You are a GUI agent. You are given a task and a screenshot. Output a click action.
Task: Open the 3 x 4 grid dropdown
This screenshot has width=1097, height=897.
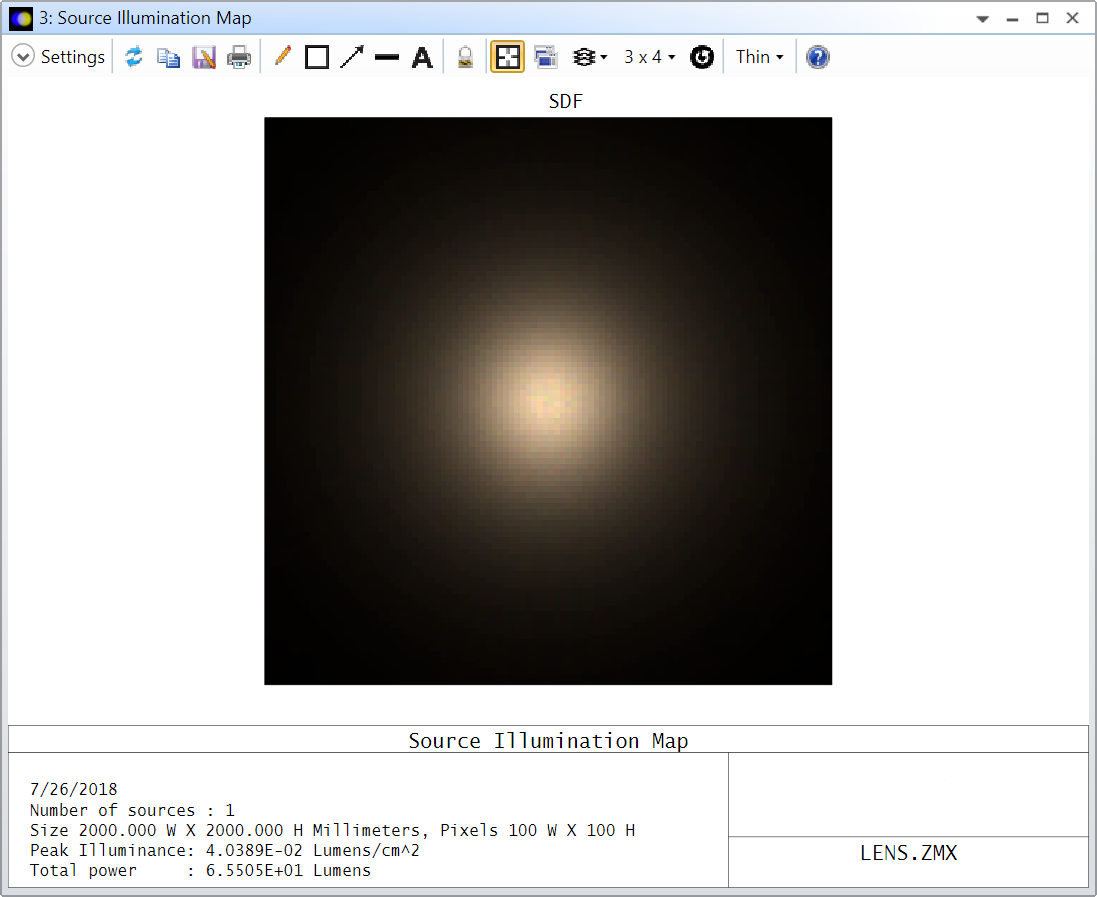pos(649,57)
